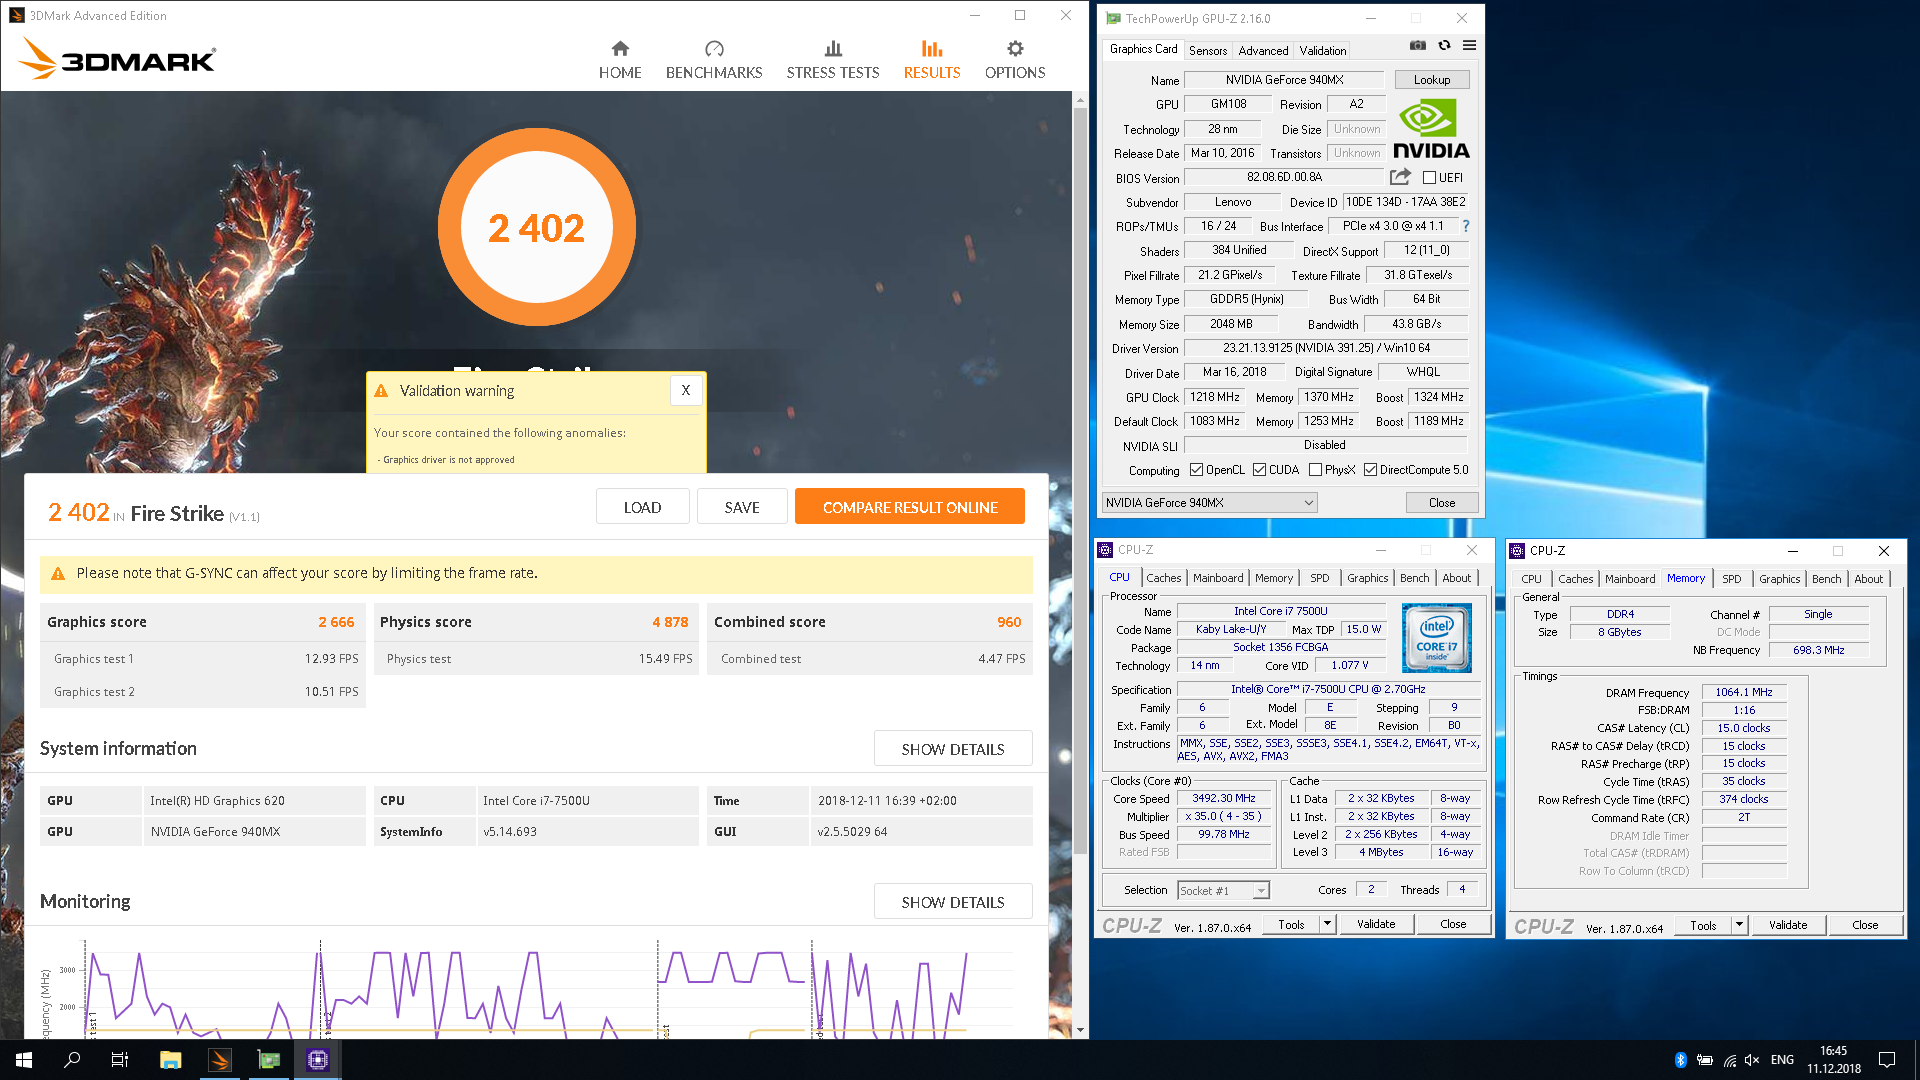Screen dimensions: 1920x1080
Task: Click the LOAD button in 3DMark
Action: [x=642, y=507]
